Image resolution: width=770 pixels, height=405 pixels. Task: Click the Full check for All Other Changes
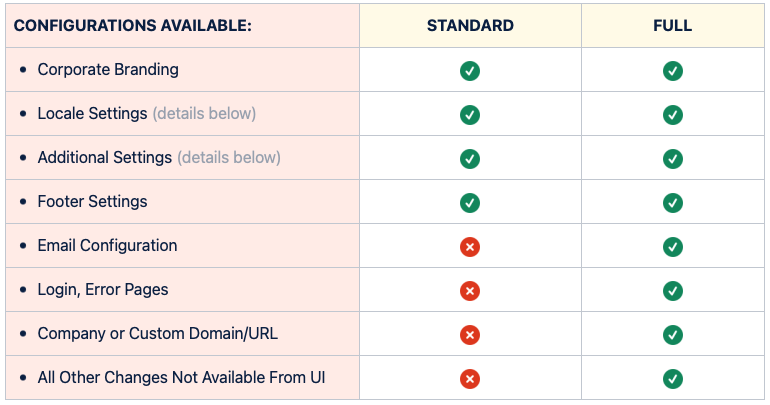673,378
